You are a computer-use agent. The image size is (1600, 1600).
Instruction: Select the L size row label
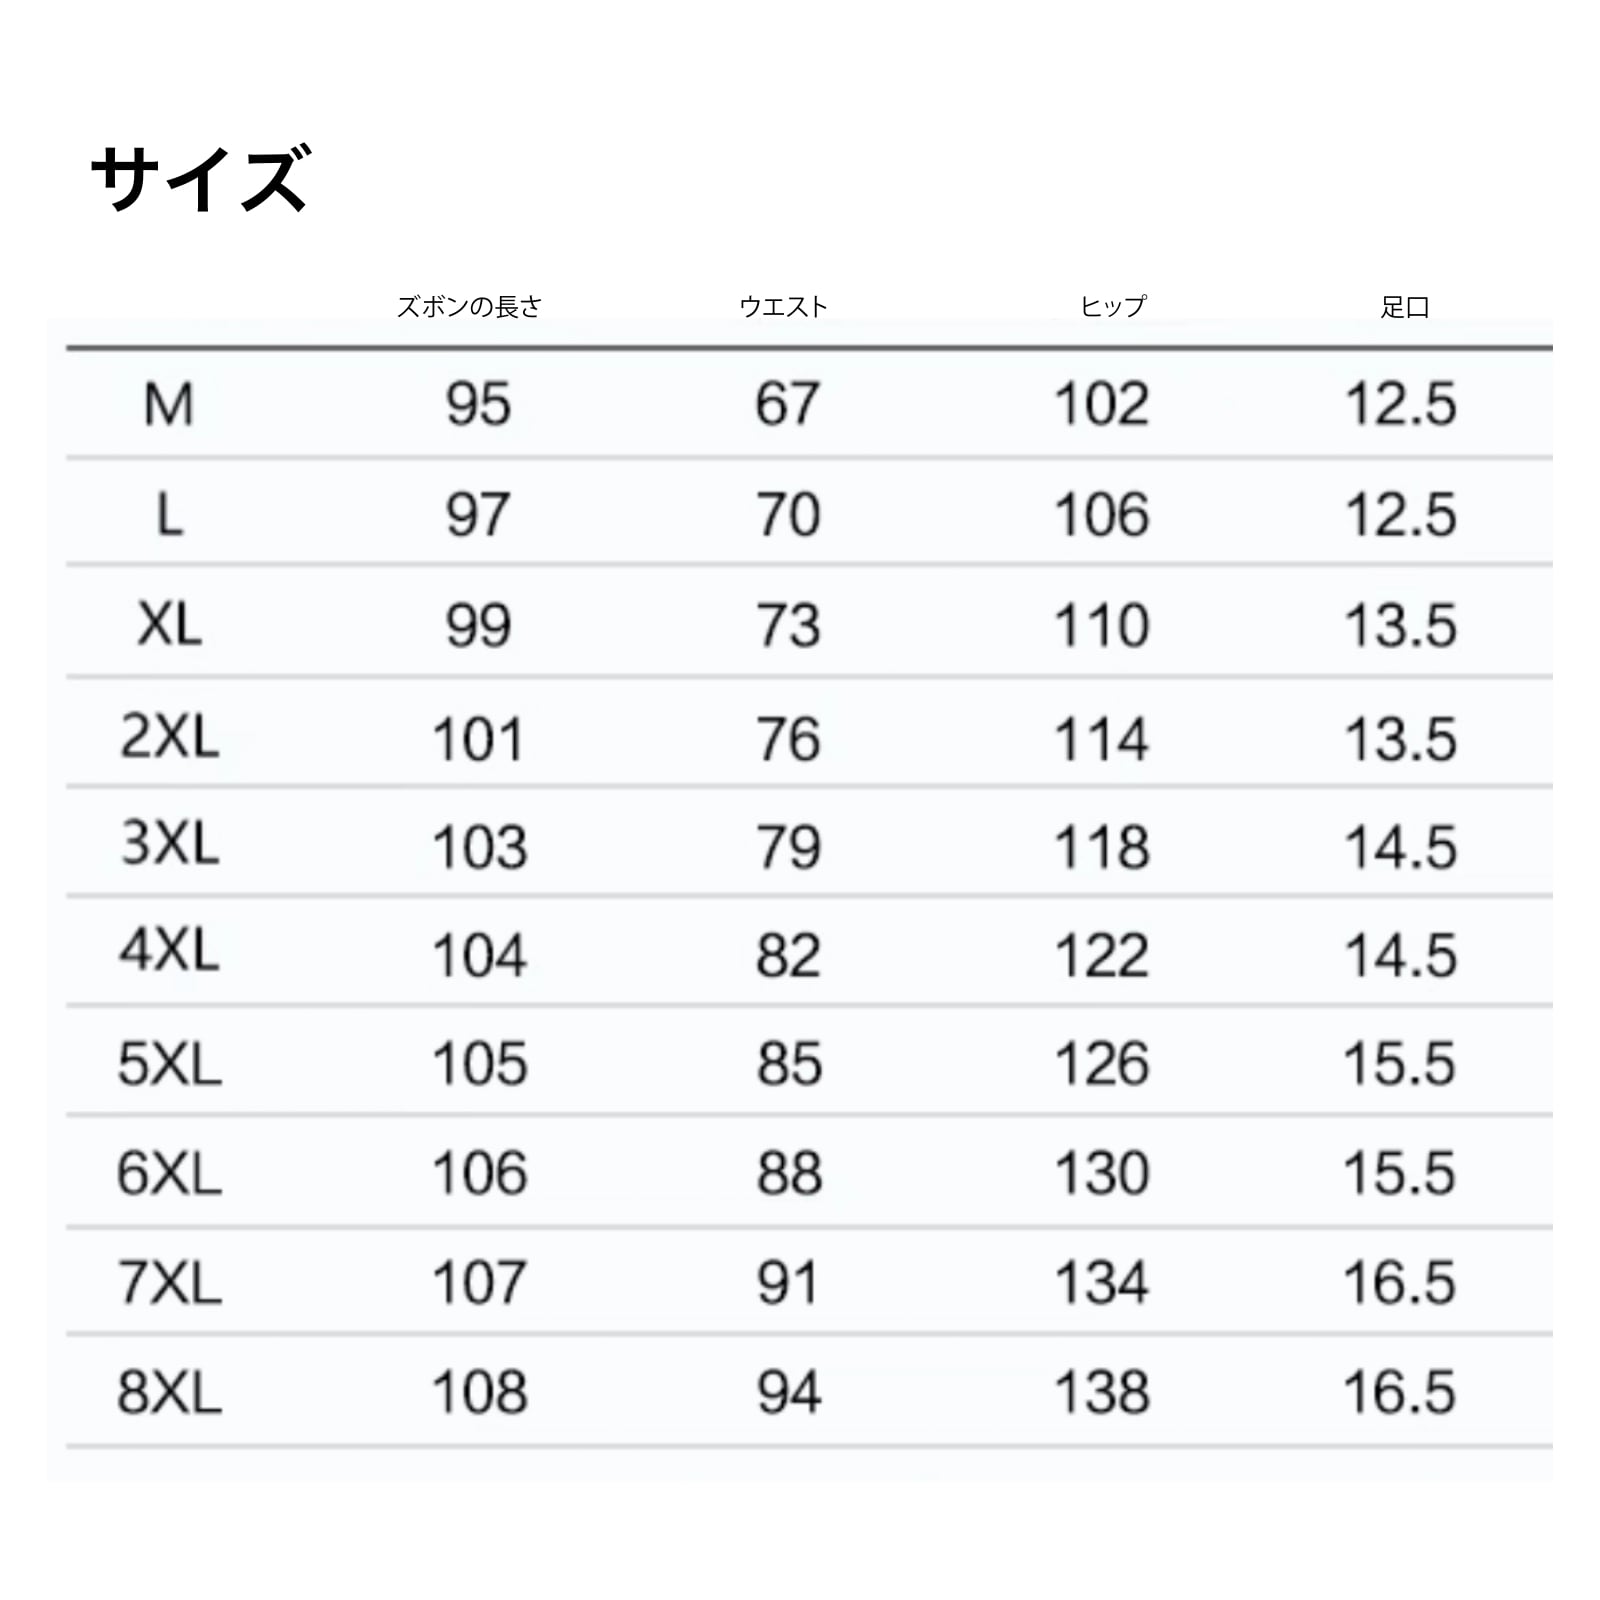click(x=170, y=516)
